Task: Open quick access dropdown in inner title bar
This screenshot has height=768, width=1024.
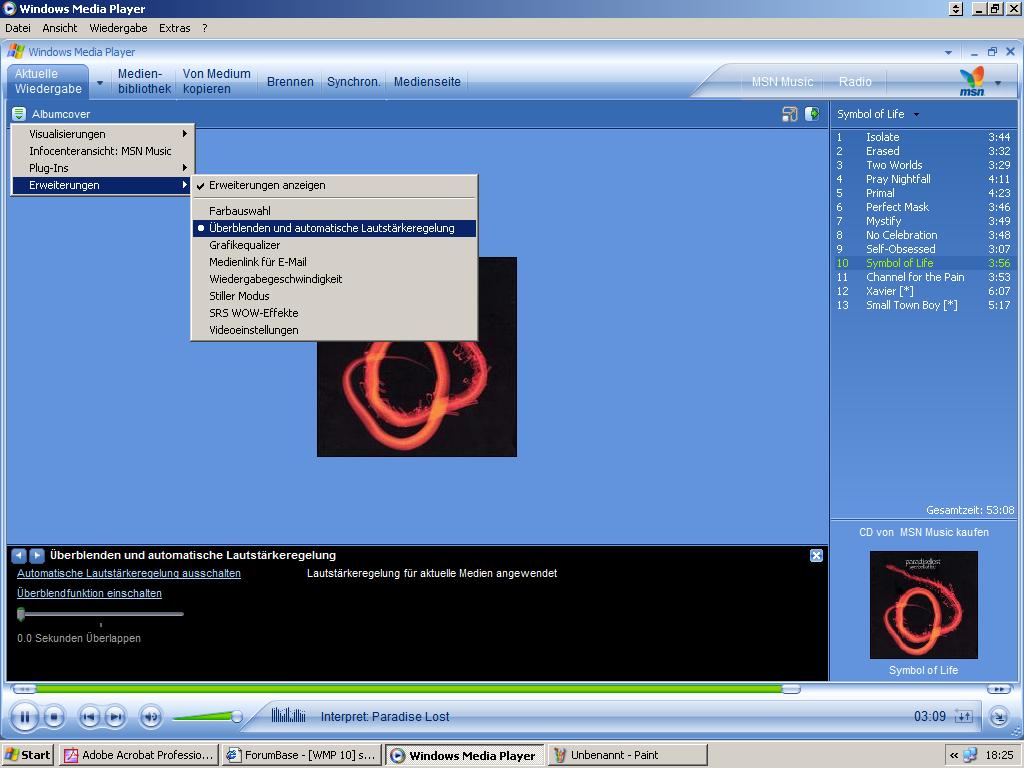Action: pos(948,52)
